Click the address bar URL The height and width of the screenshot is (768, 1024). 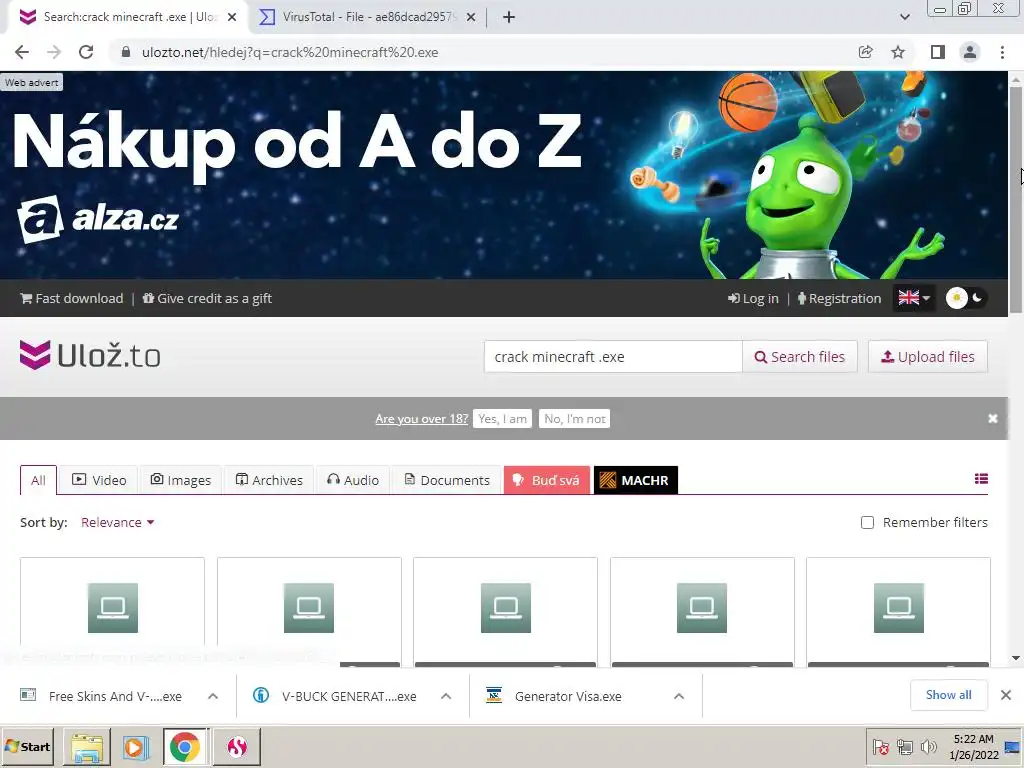pos(290,52)
